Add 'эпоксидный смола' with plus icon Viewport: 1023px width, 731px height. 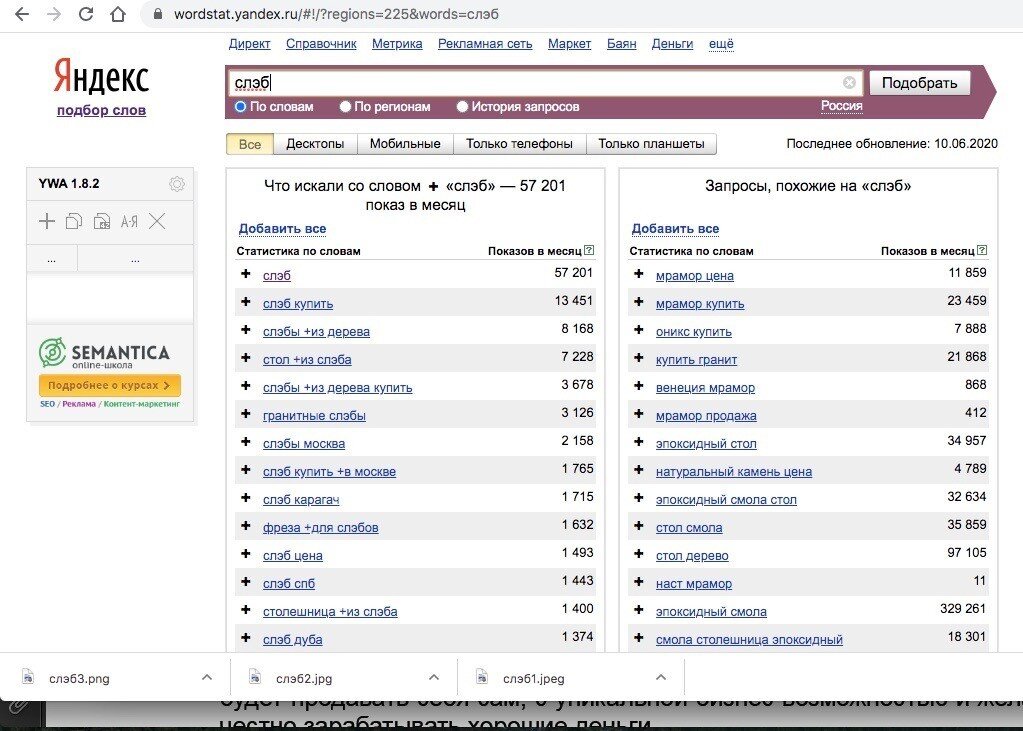(x=639, y=610)
